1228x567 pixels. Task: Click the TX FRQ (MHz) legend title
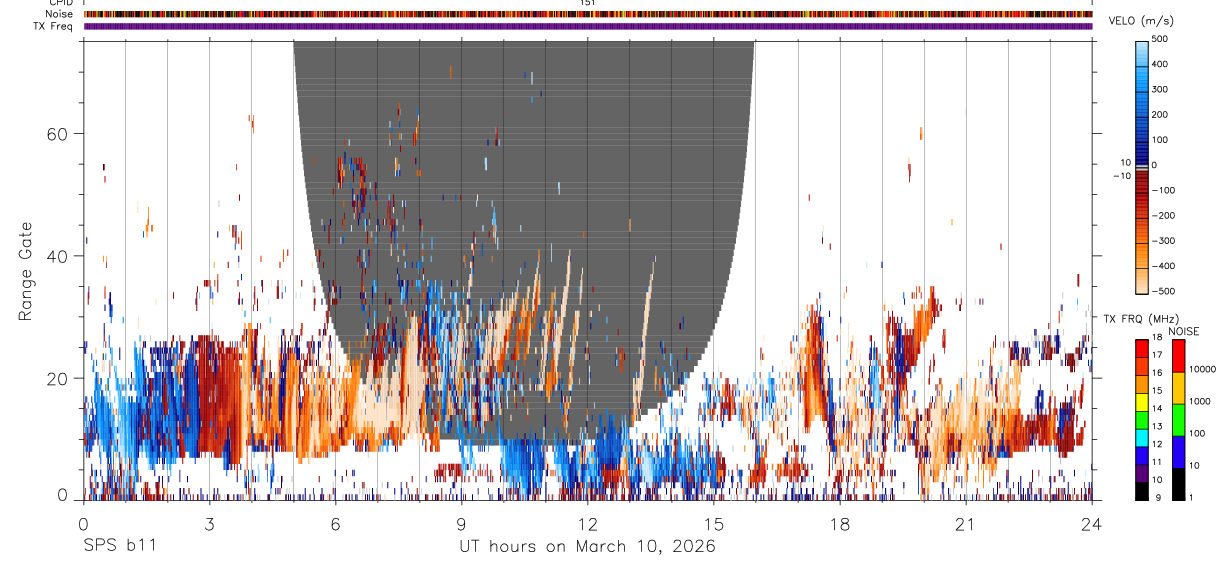click(1143, 319)
